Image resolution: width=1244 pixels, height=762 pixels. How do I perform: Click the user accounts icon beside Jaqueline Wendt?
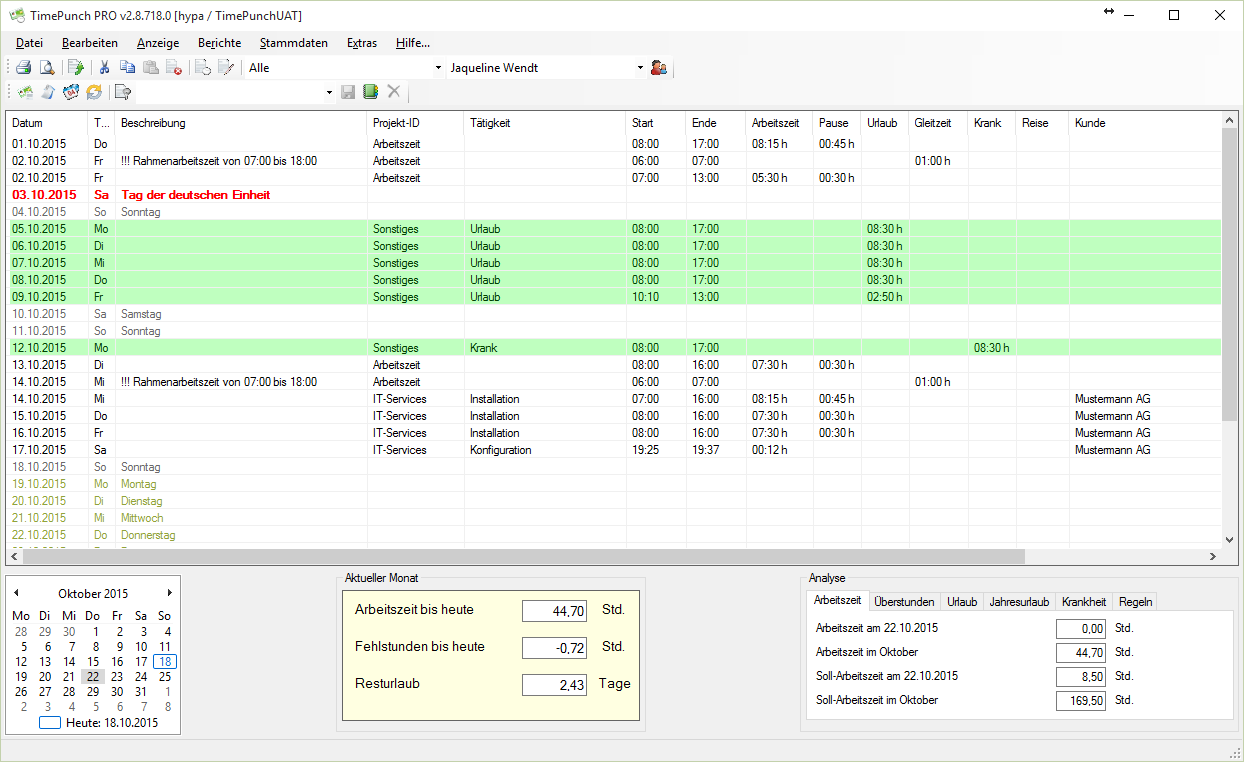point(658,68)
